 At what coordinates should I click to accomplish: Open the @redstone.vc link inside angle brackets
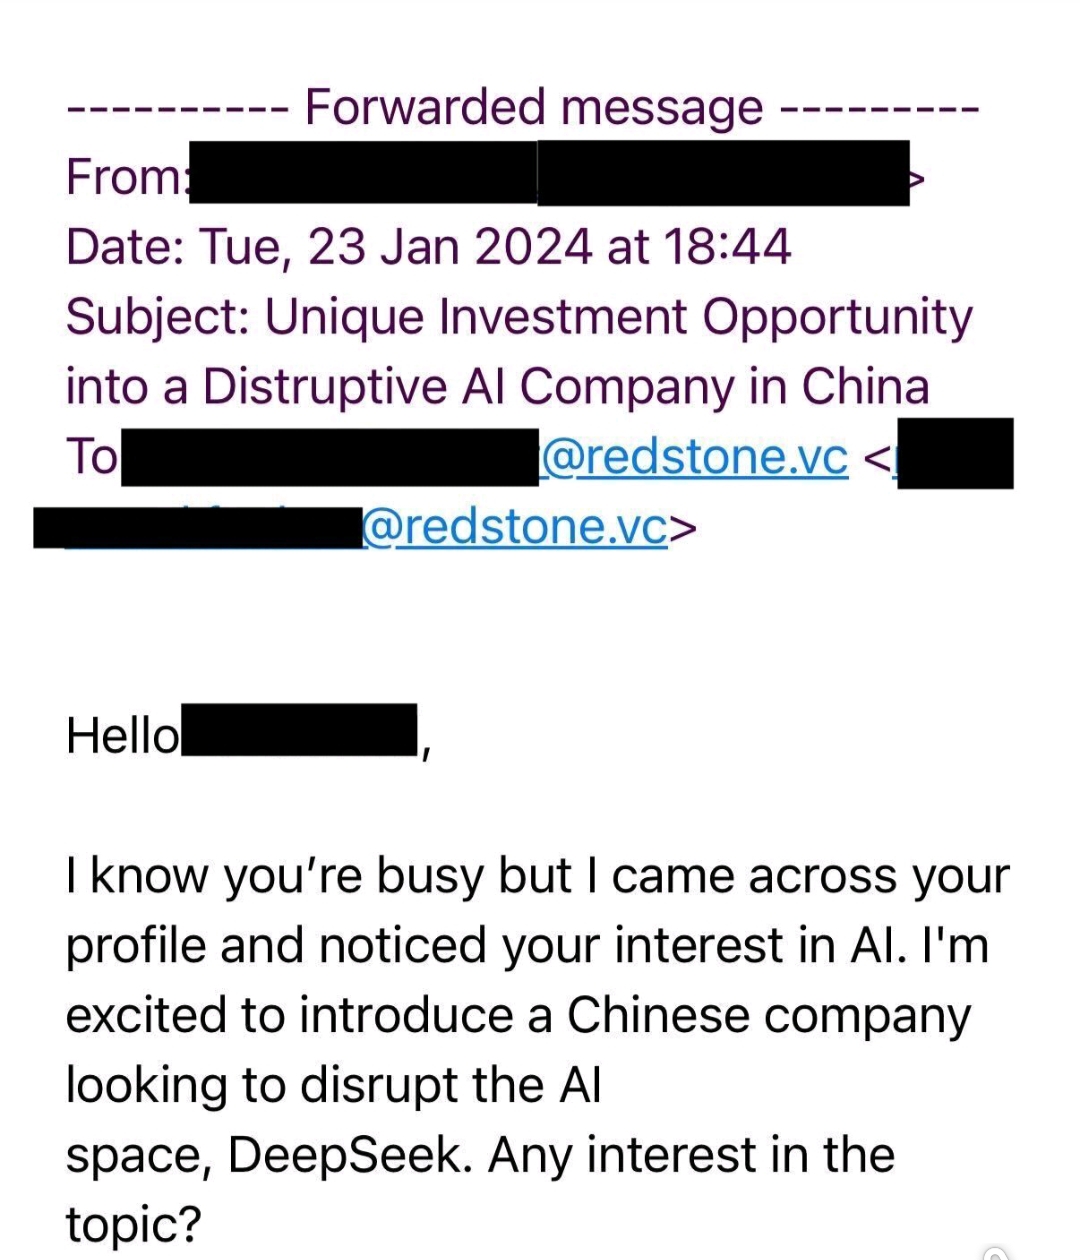point(514,527)
